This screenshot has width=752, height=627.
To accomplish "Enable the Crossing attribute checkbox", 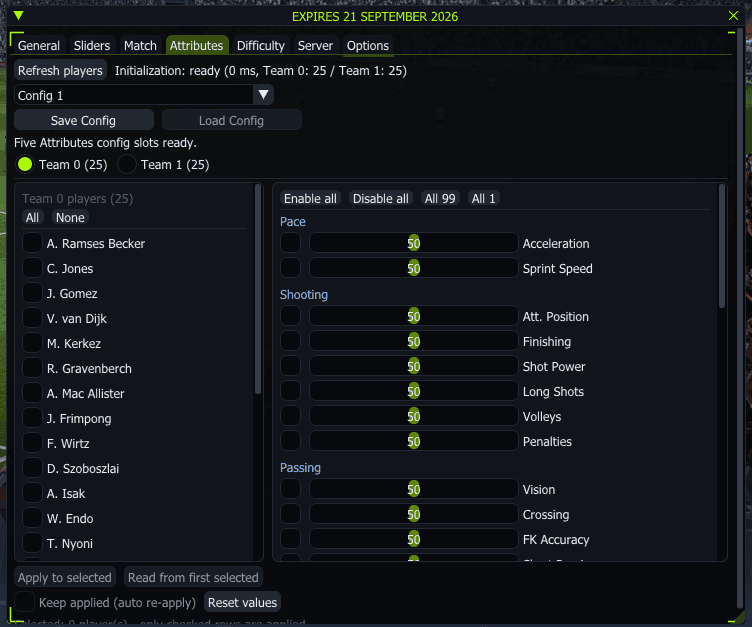I will click(x=291, y=513).
